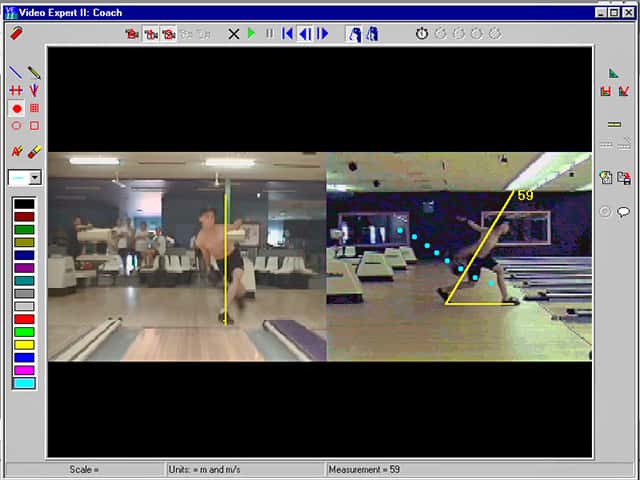Open the speech bubble comment tool
The image size is (640, 480).
623,211
